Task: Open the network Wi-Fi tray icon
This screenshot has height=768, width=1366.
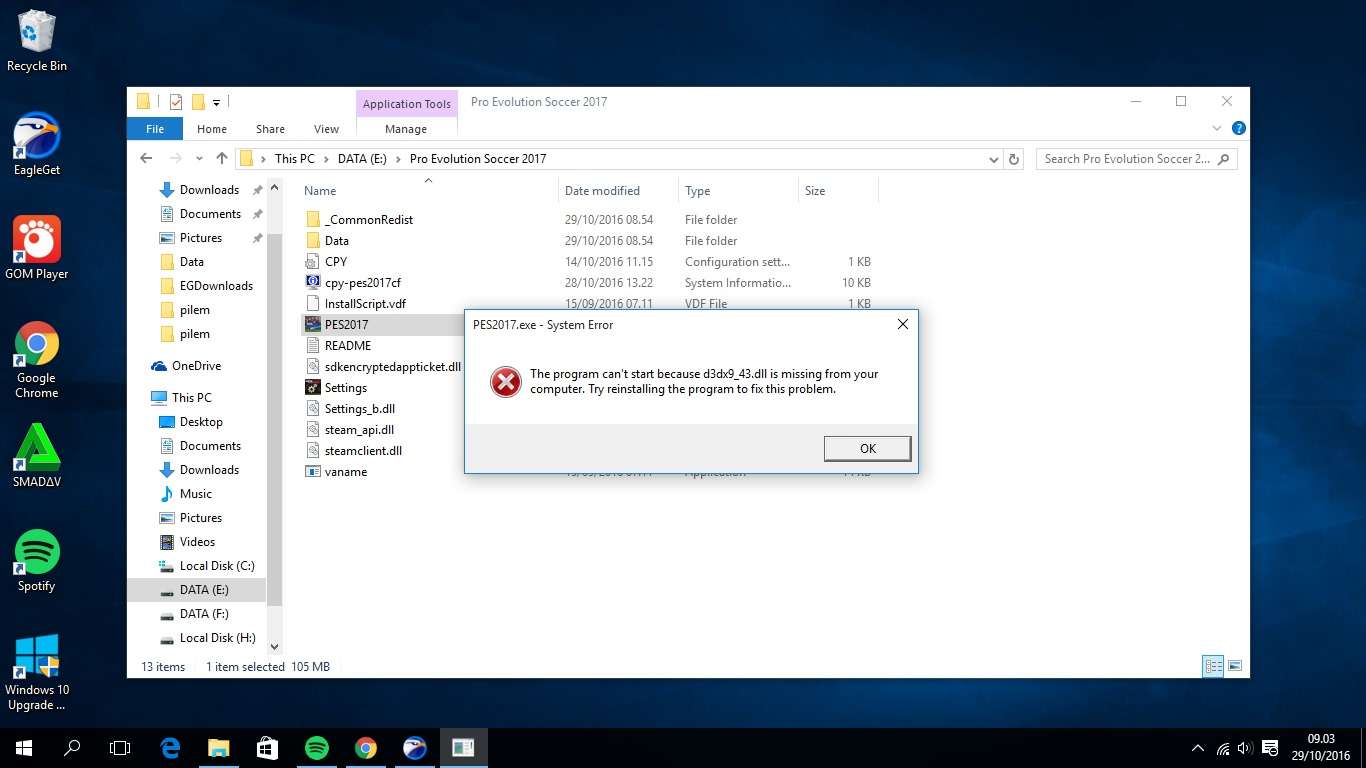Action: pyautogui.click(x=1223, y=748)
